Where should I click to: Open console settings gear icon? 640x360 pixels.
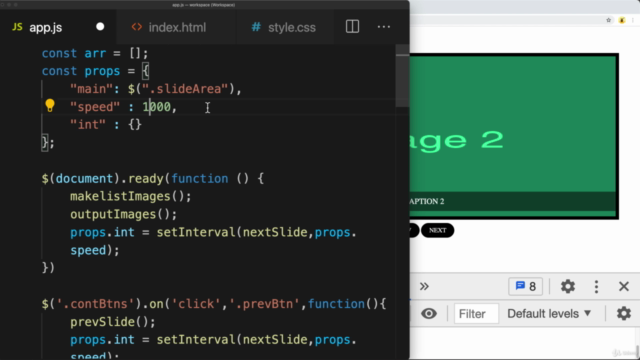click(624, 313)
